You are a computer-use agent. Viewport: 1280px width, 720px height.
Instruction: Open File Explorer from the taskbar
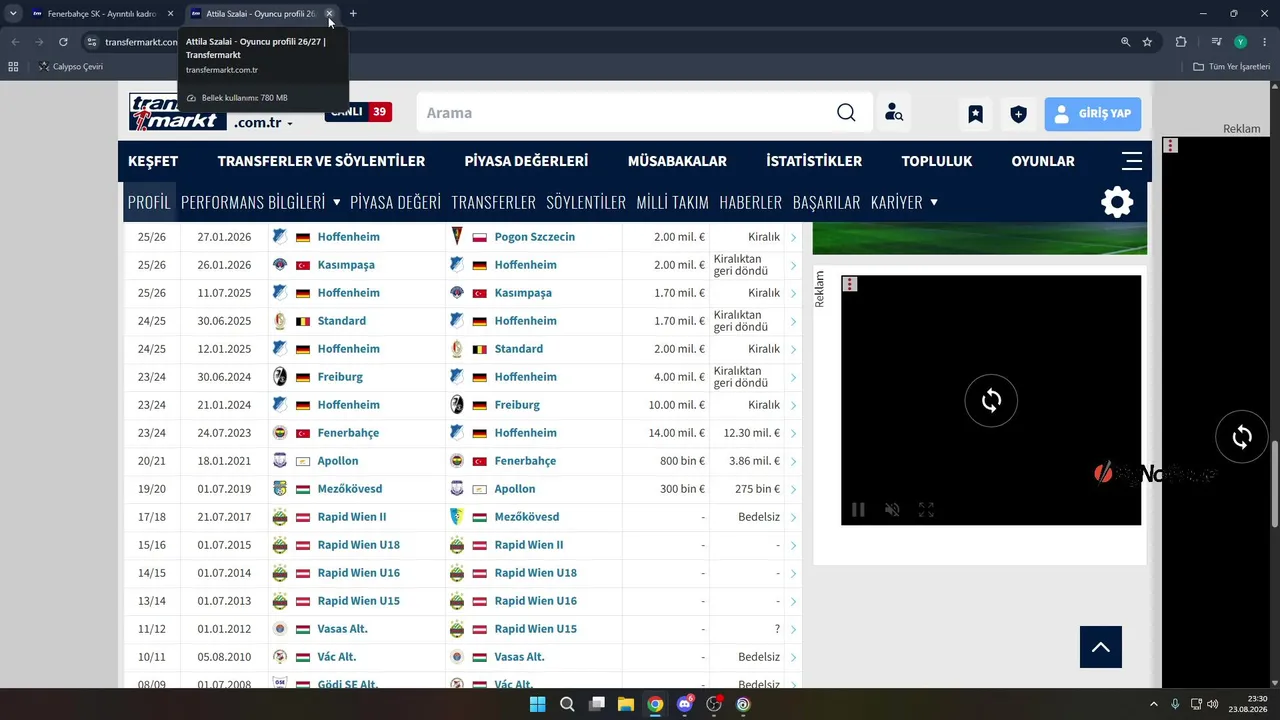[626, 704]
